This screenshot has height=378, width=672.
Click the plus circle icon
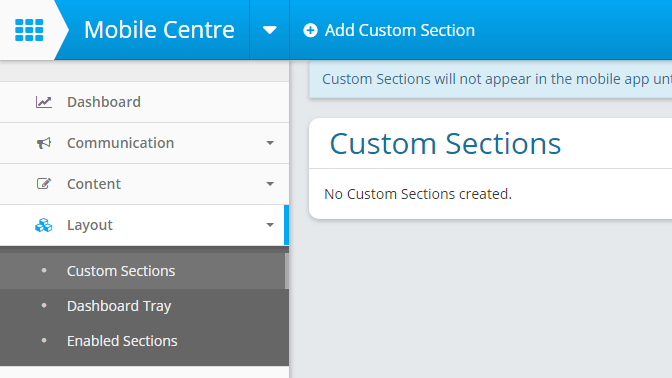point(310,30)
